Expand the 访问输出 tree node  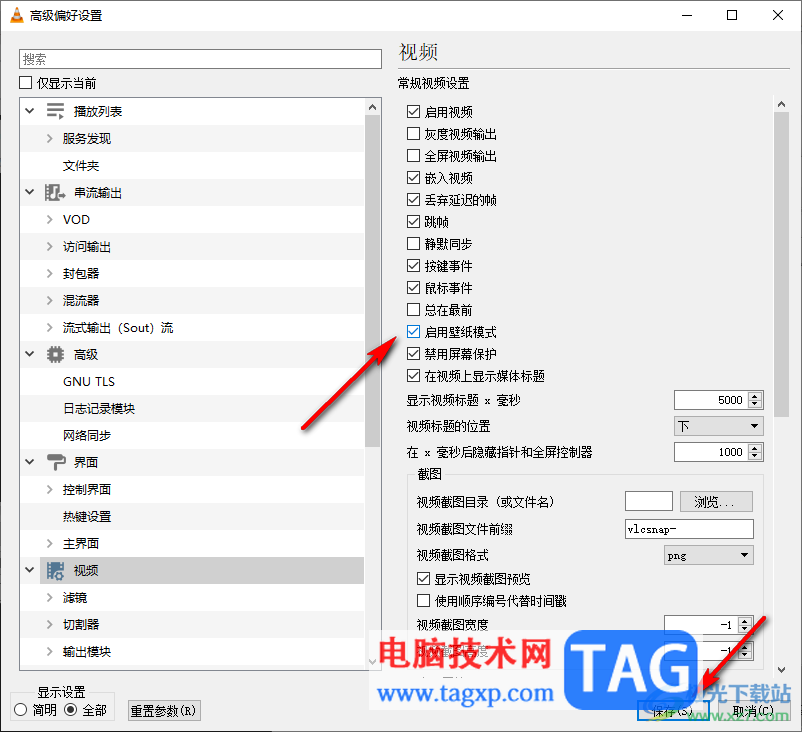click(50, 247)
